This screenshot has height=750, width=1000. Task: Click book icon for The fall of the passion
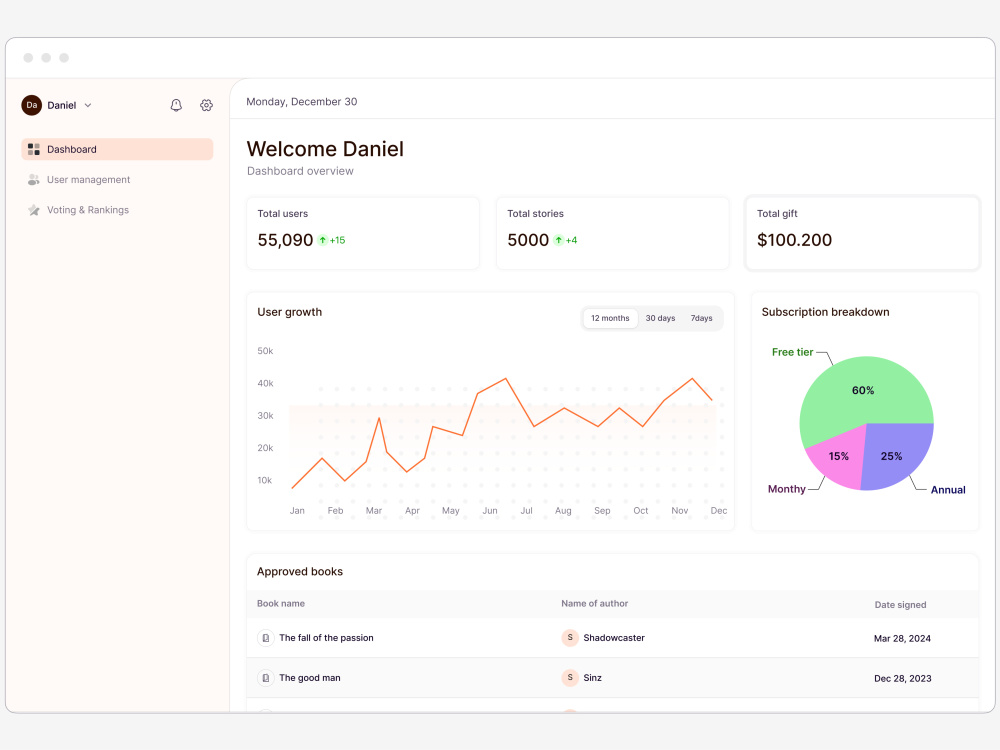click(x=266, y=638)
